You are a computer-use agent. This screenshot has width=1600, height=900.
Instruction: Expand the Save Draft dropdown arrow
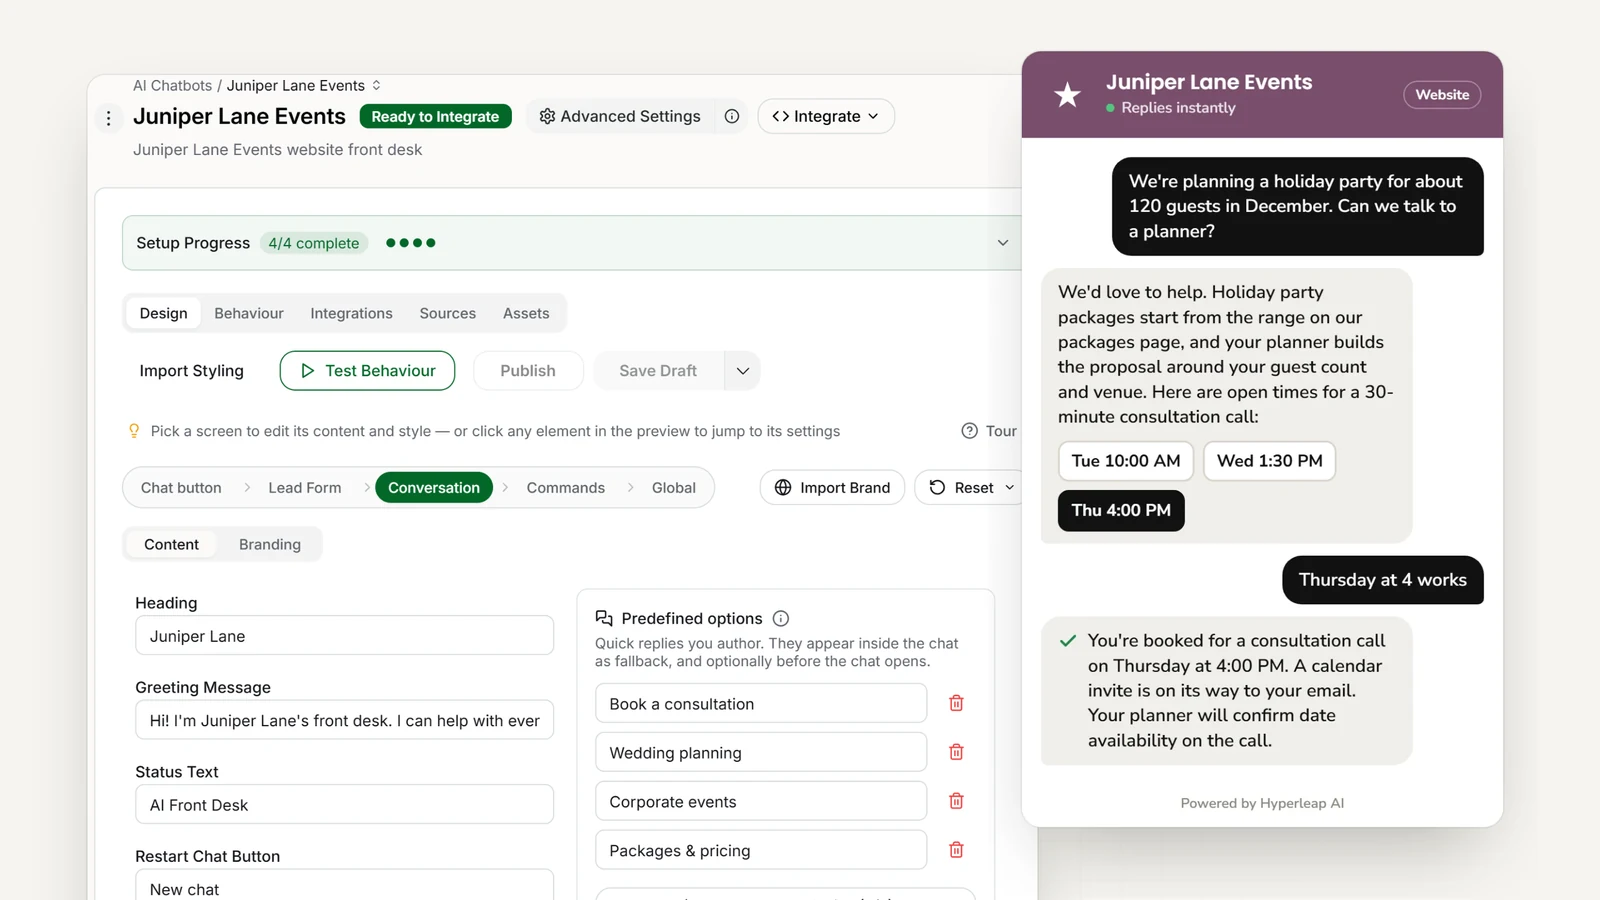click(x=743, y=371)
